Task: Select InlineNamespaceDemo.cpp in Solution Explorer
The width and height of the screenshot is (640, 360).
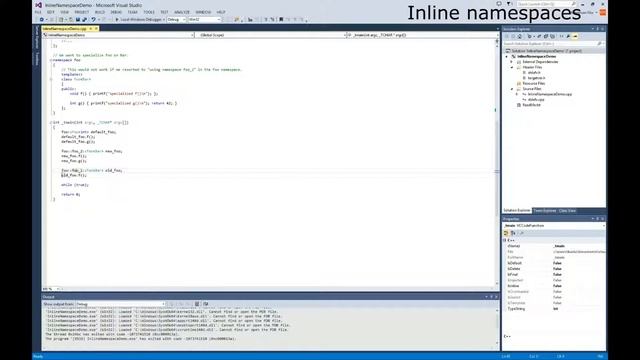Action: 549,94
